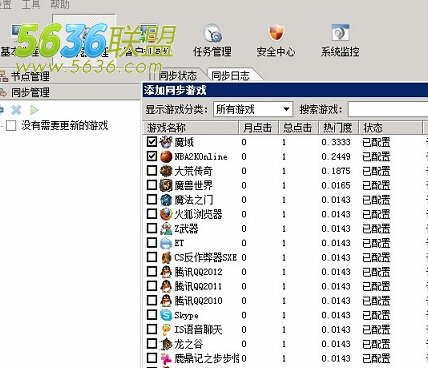
Task: Click the 魔域 game icon
Action: pos(166,142)
